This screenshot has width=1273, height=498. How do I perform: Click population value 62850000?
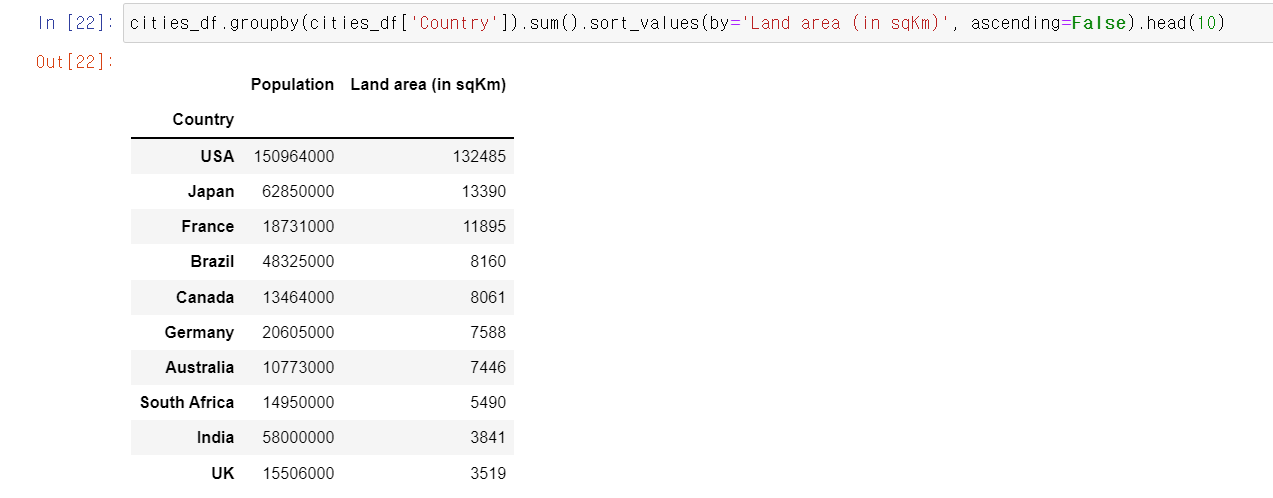point(298,192)
